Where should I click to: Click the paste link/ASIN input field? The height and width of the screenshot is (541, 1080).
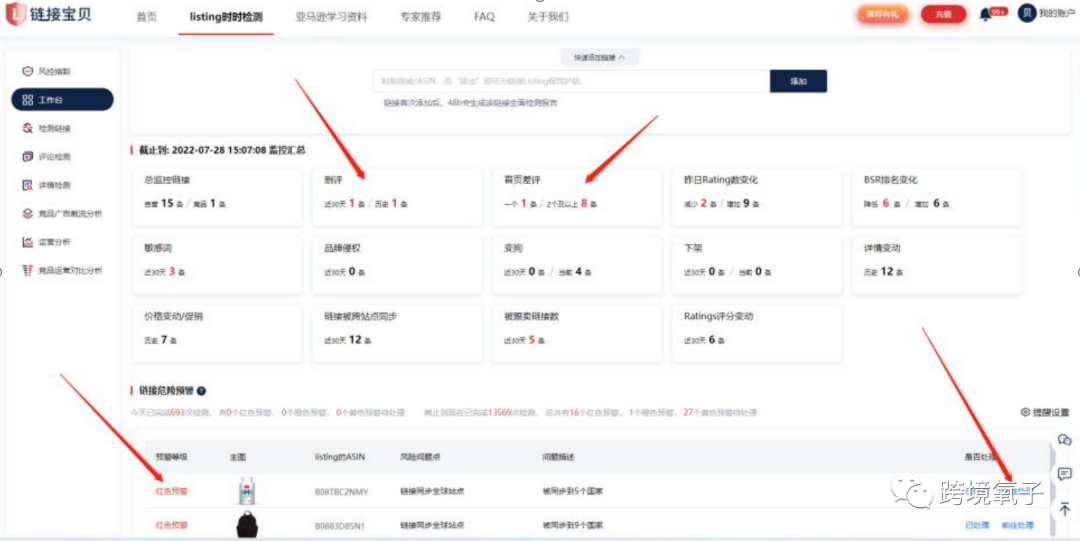(x=571, y=81)
